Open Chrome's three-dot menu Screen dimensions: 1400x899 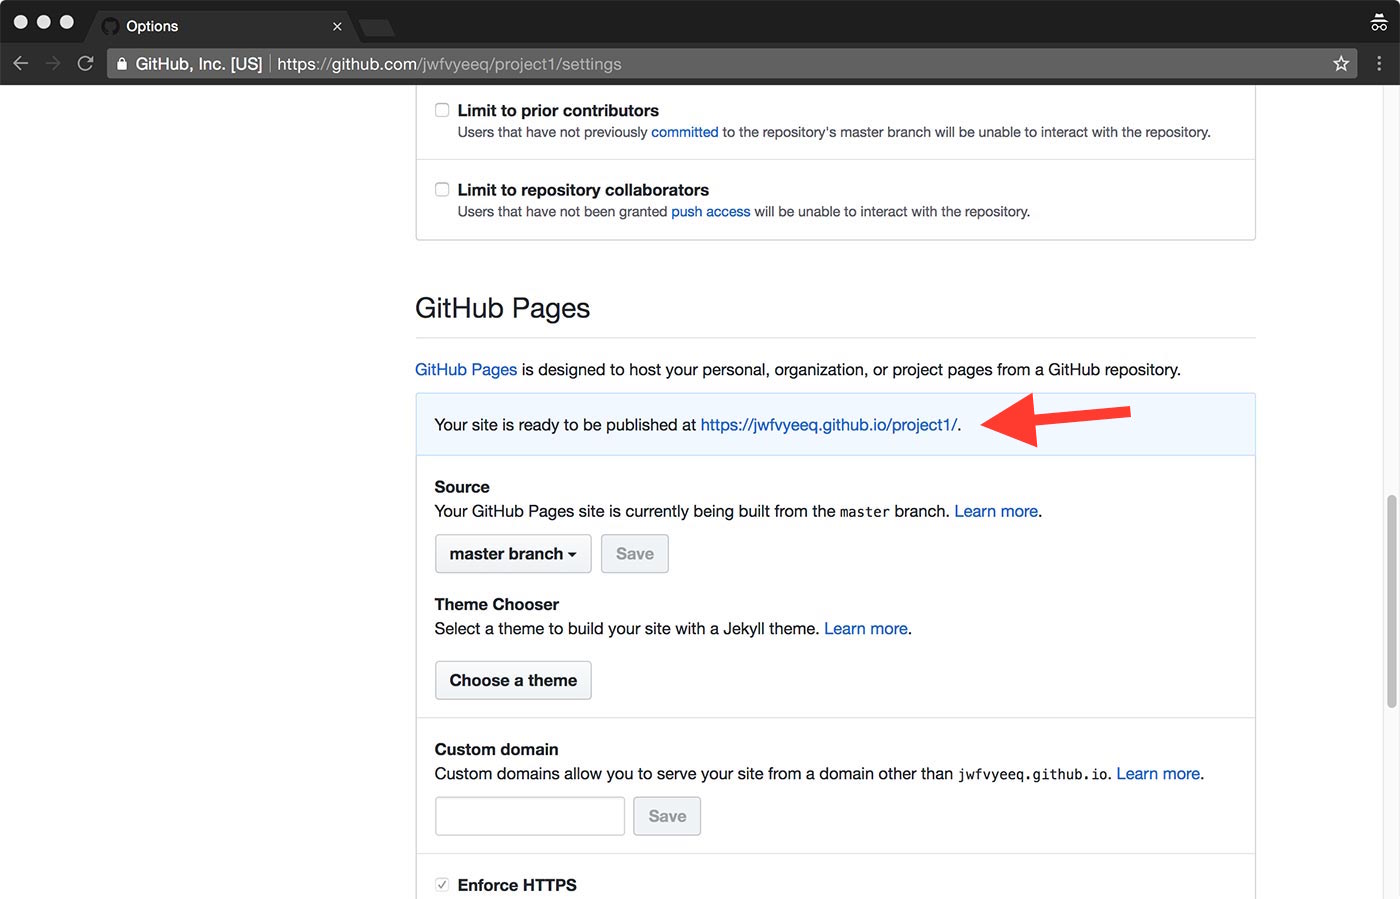[1379, 64]
